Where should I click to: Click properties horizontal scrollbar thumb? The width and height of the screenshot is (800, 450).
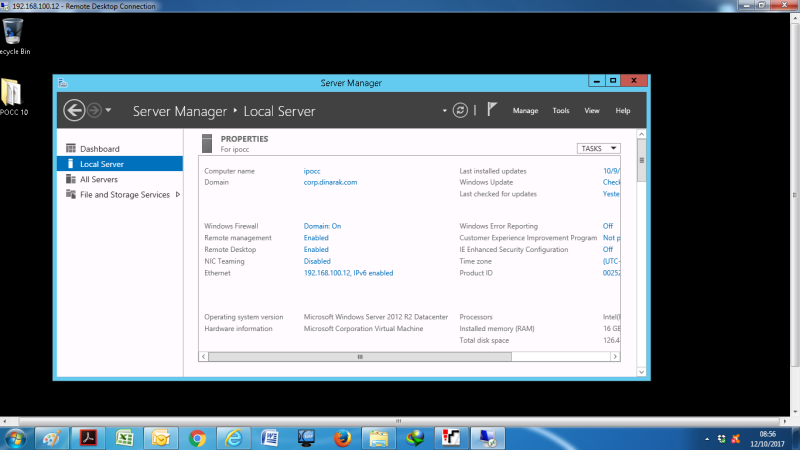coord(360,357)
